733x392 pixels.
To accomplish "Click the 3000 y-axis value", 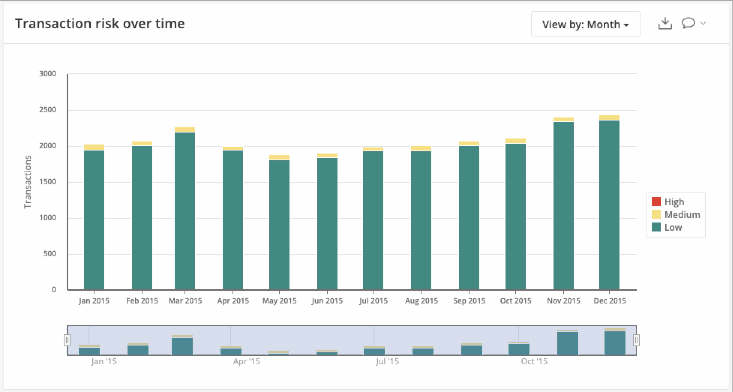I will point(48,74).
